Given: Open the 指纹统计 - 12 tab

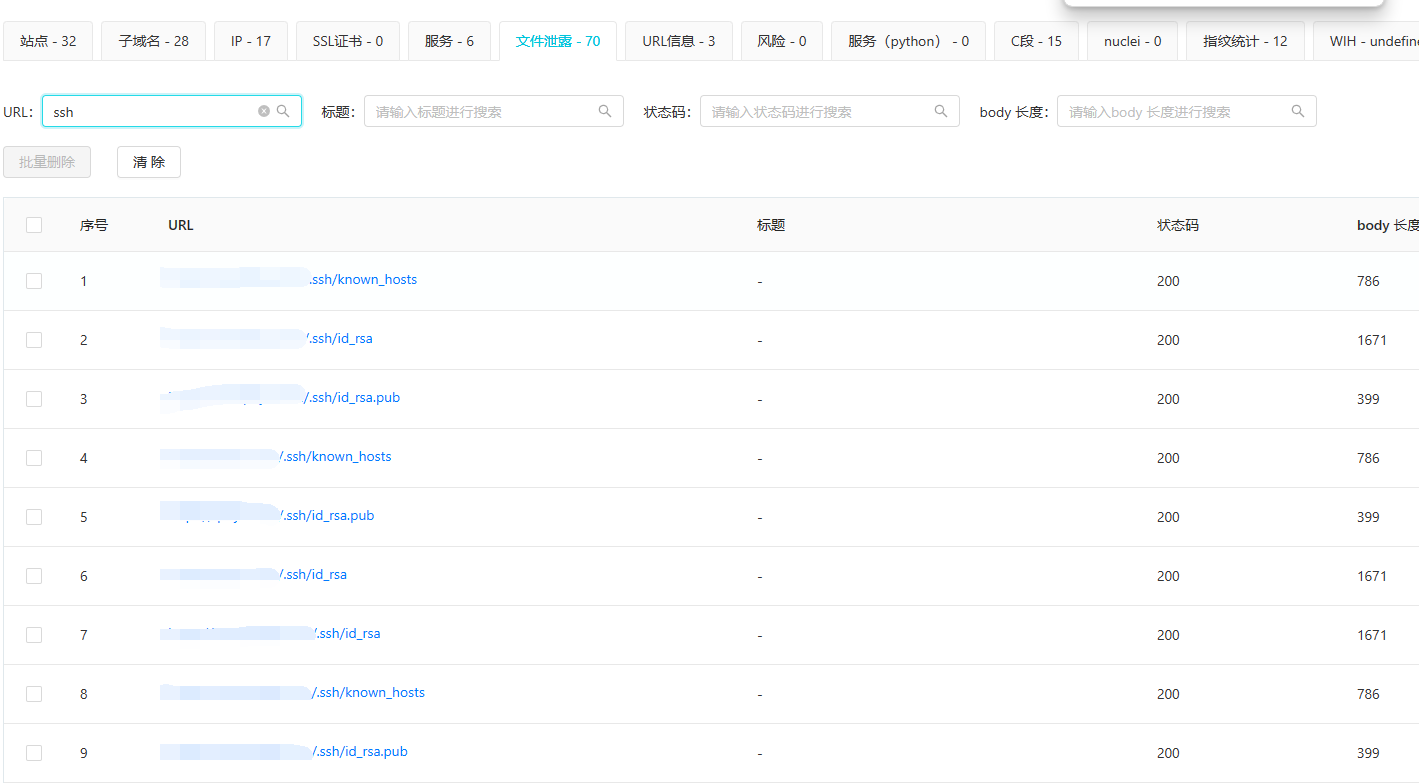Looking at the screenshot, I should pos(1245,41).
